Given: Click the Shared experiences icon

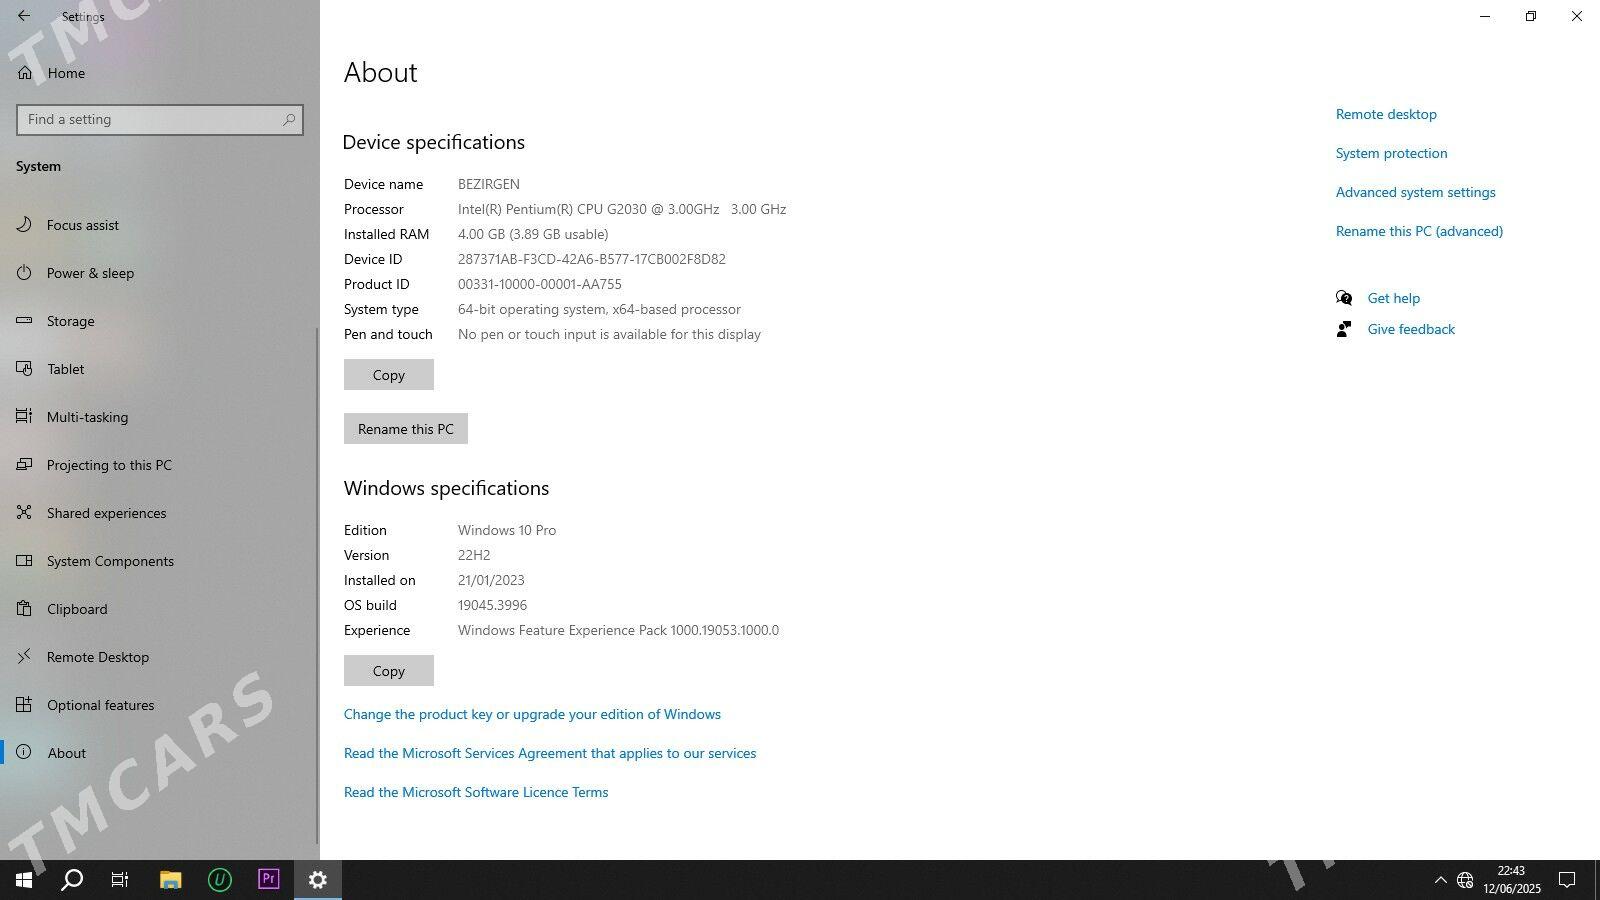Looking at the screenshot, I should 25,513.
